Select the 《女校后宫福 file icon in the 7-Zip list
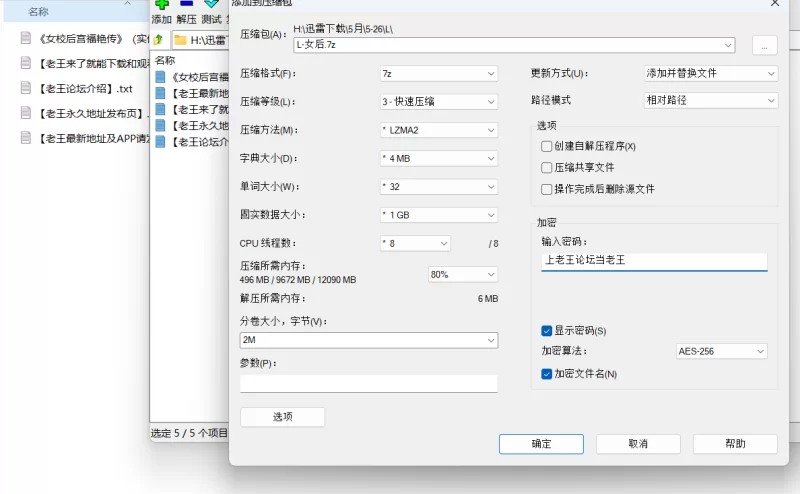800x494 pixels. [160, 77]
